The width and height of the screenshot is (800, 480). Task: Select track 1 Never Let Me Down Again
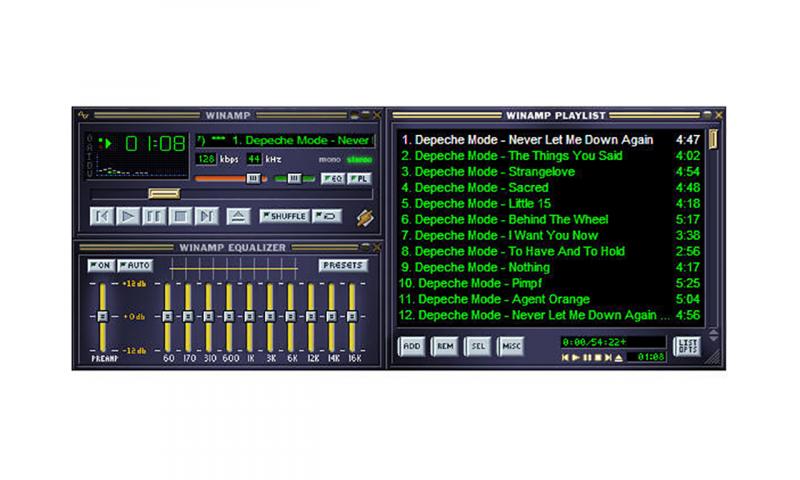click(x=551, y=140)
